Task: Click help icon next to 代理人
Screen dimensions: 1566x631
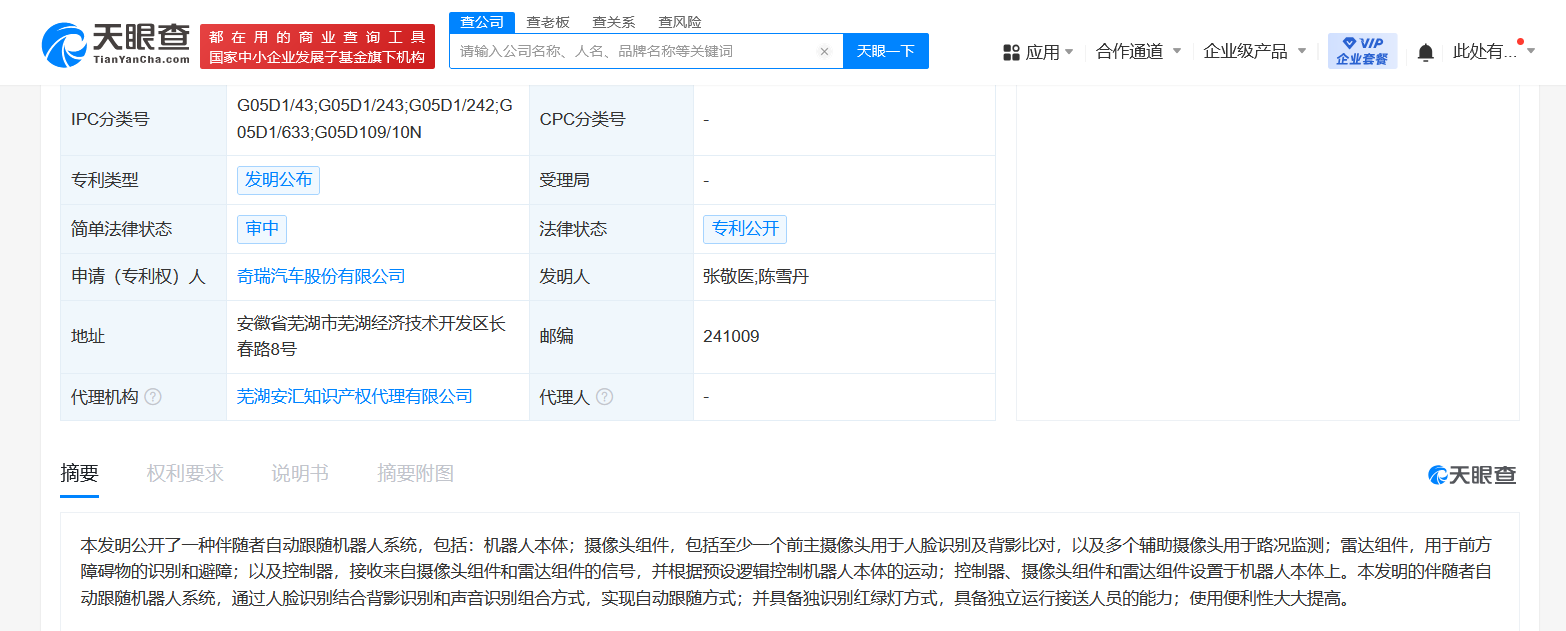Action: click(604, 397)
